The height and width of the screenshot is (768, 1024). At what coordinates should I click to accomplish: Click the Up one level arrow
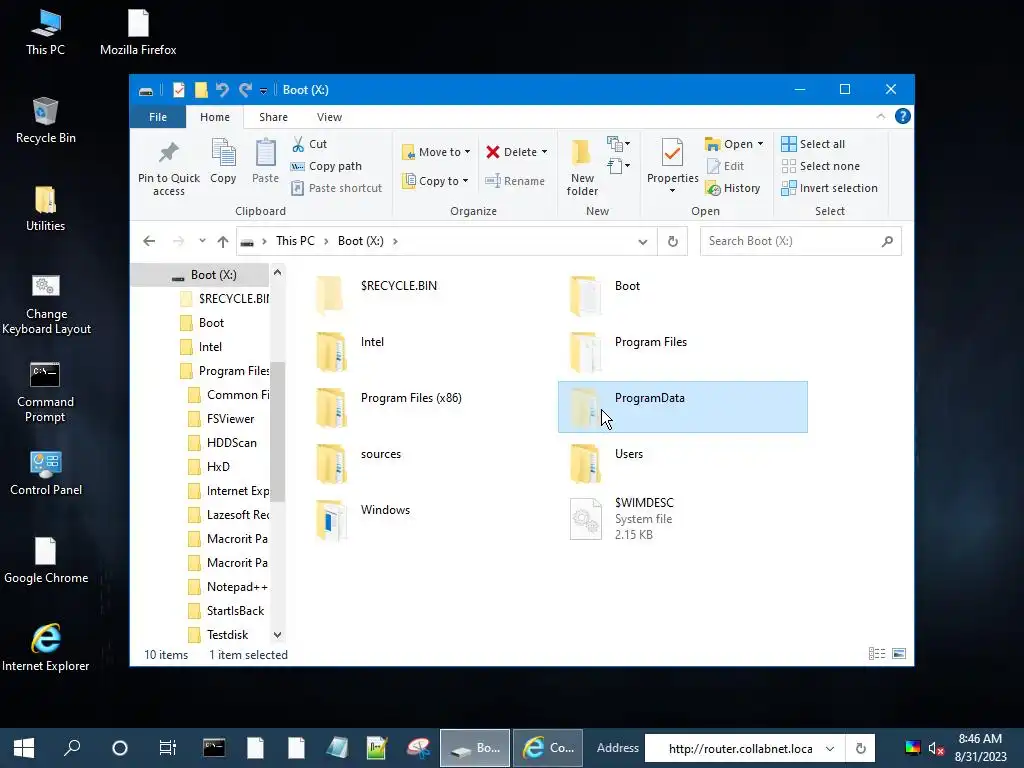pos(223,241)
